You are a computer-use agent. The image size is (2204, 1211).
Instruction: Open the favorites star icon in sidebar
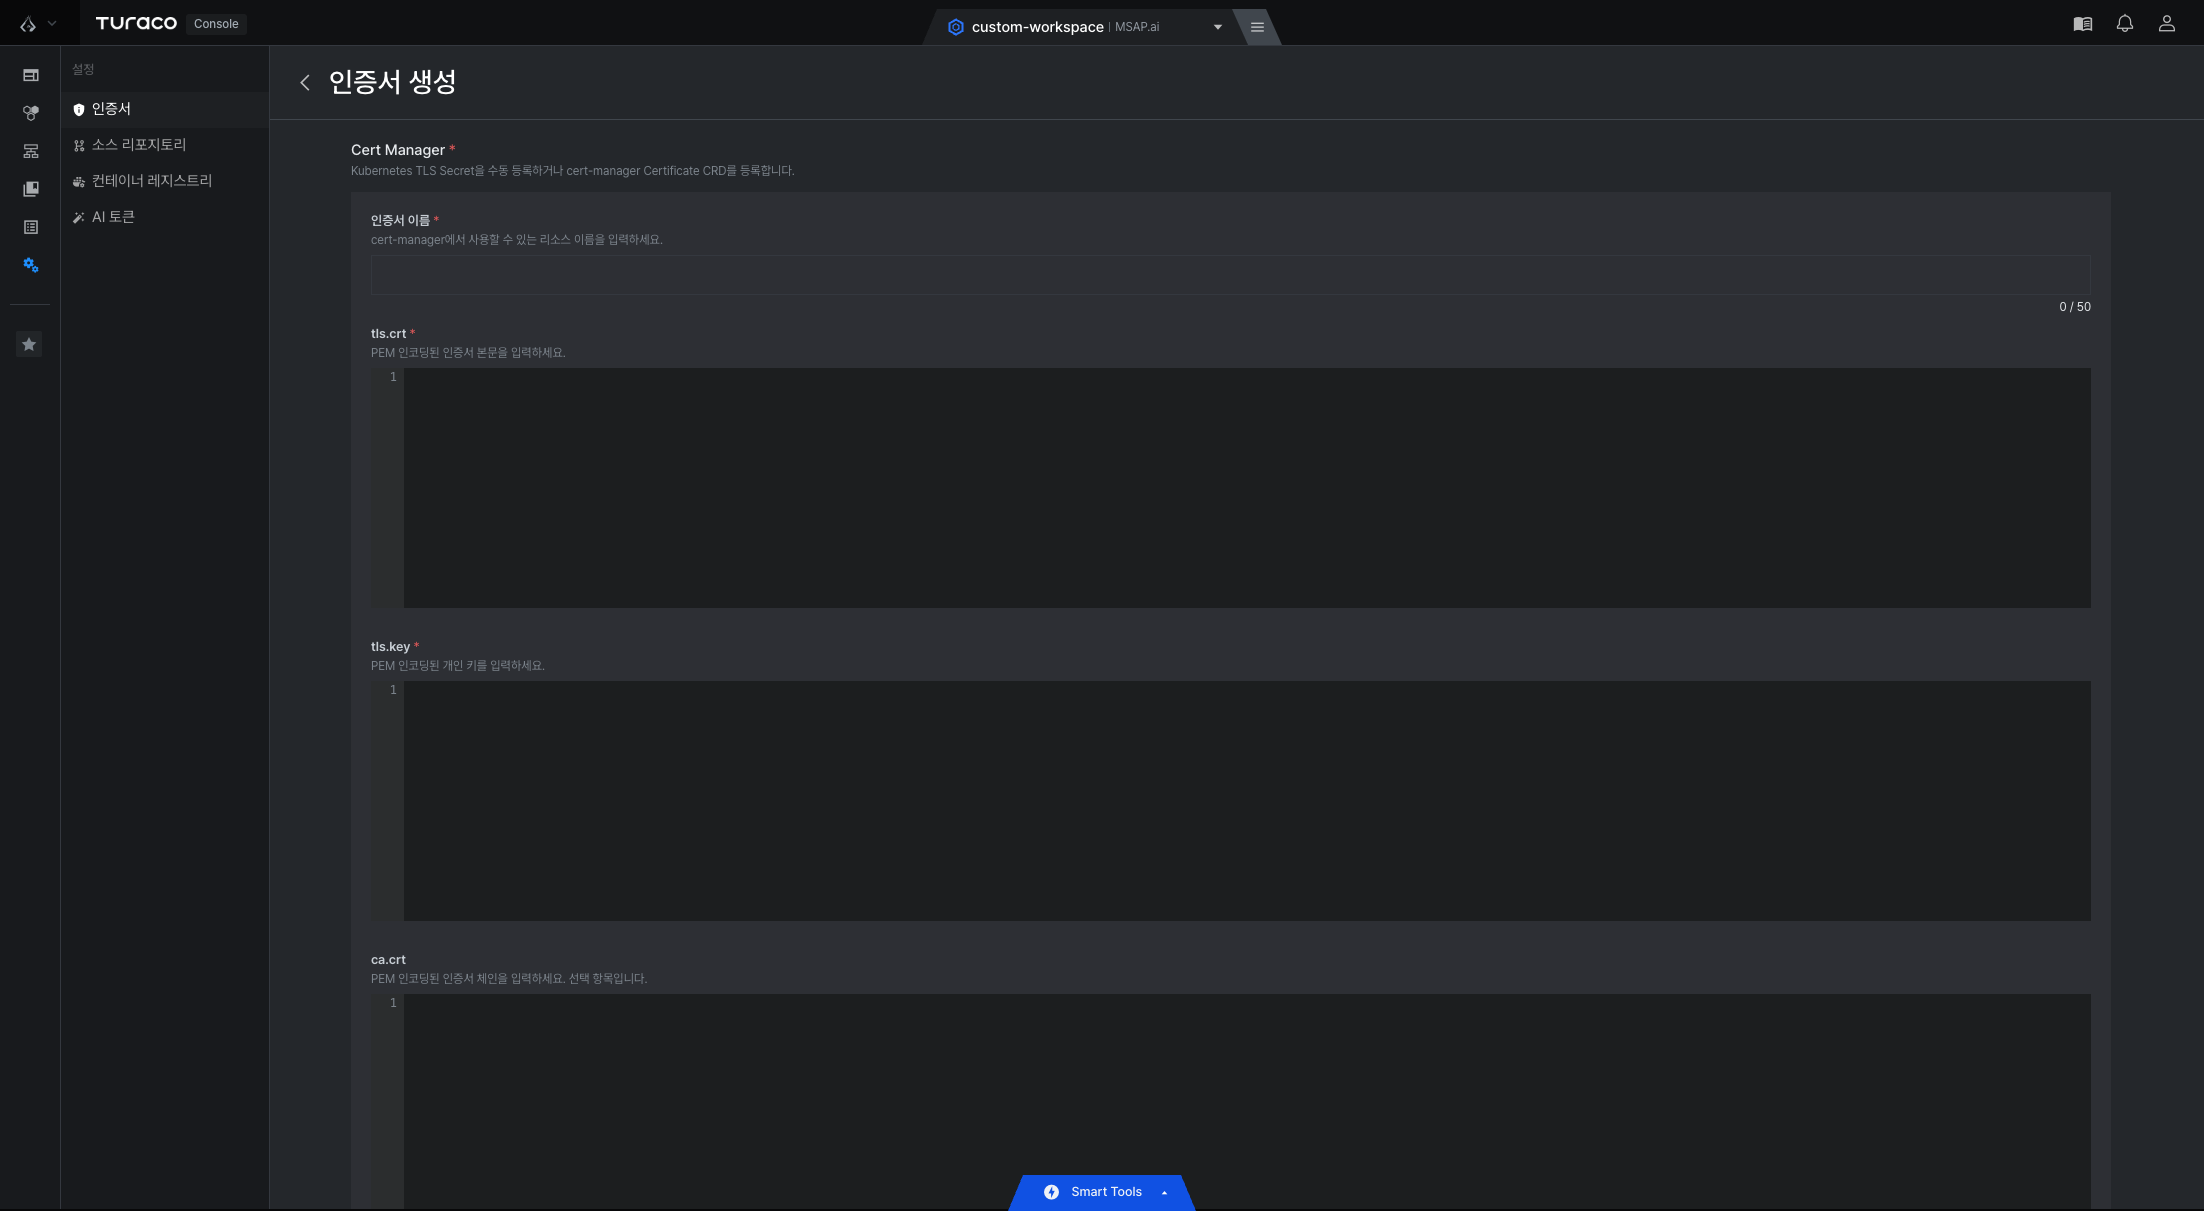(29, 344)
